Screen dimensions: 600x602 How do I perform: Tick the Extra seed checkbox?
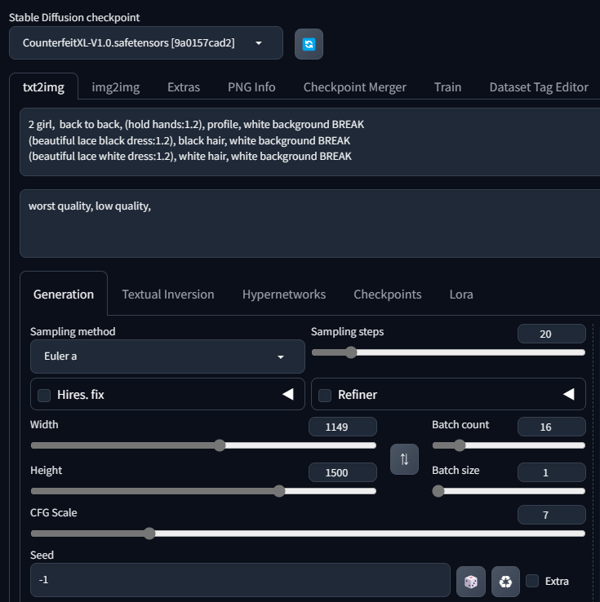coord(532,580)
